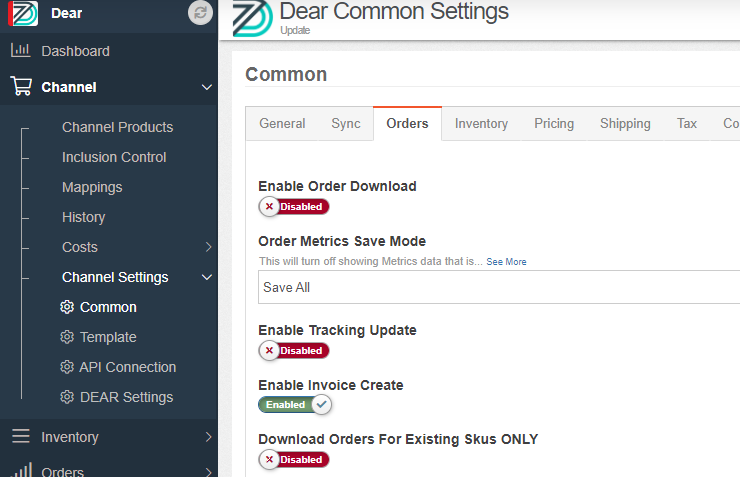Click the Order Metrics Save Mode label

pyautogui.click(x=342, y=241)
